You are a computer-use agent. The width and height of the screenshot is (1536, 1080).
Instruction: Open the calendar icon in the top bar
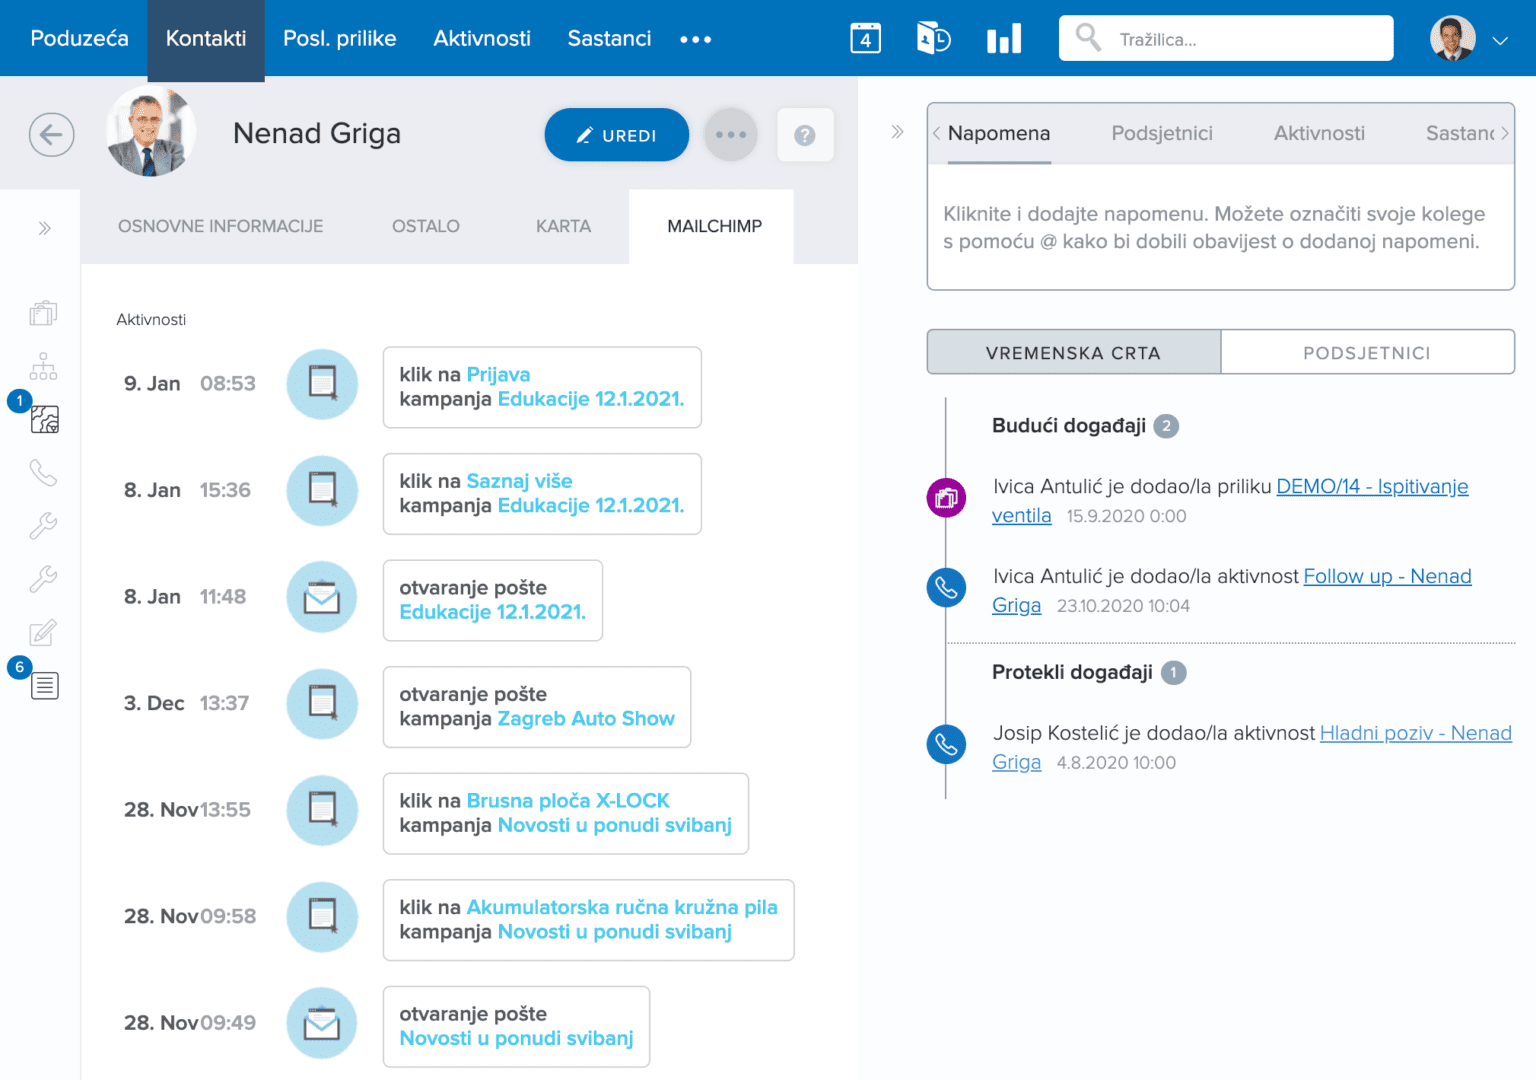click(x=864, y=38)
